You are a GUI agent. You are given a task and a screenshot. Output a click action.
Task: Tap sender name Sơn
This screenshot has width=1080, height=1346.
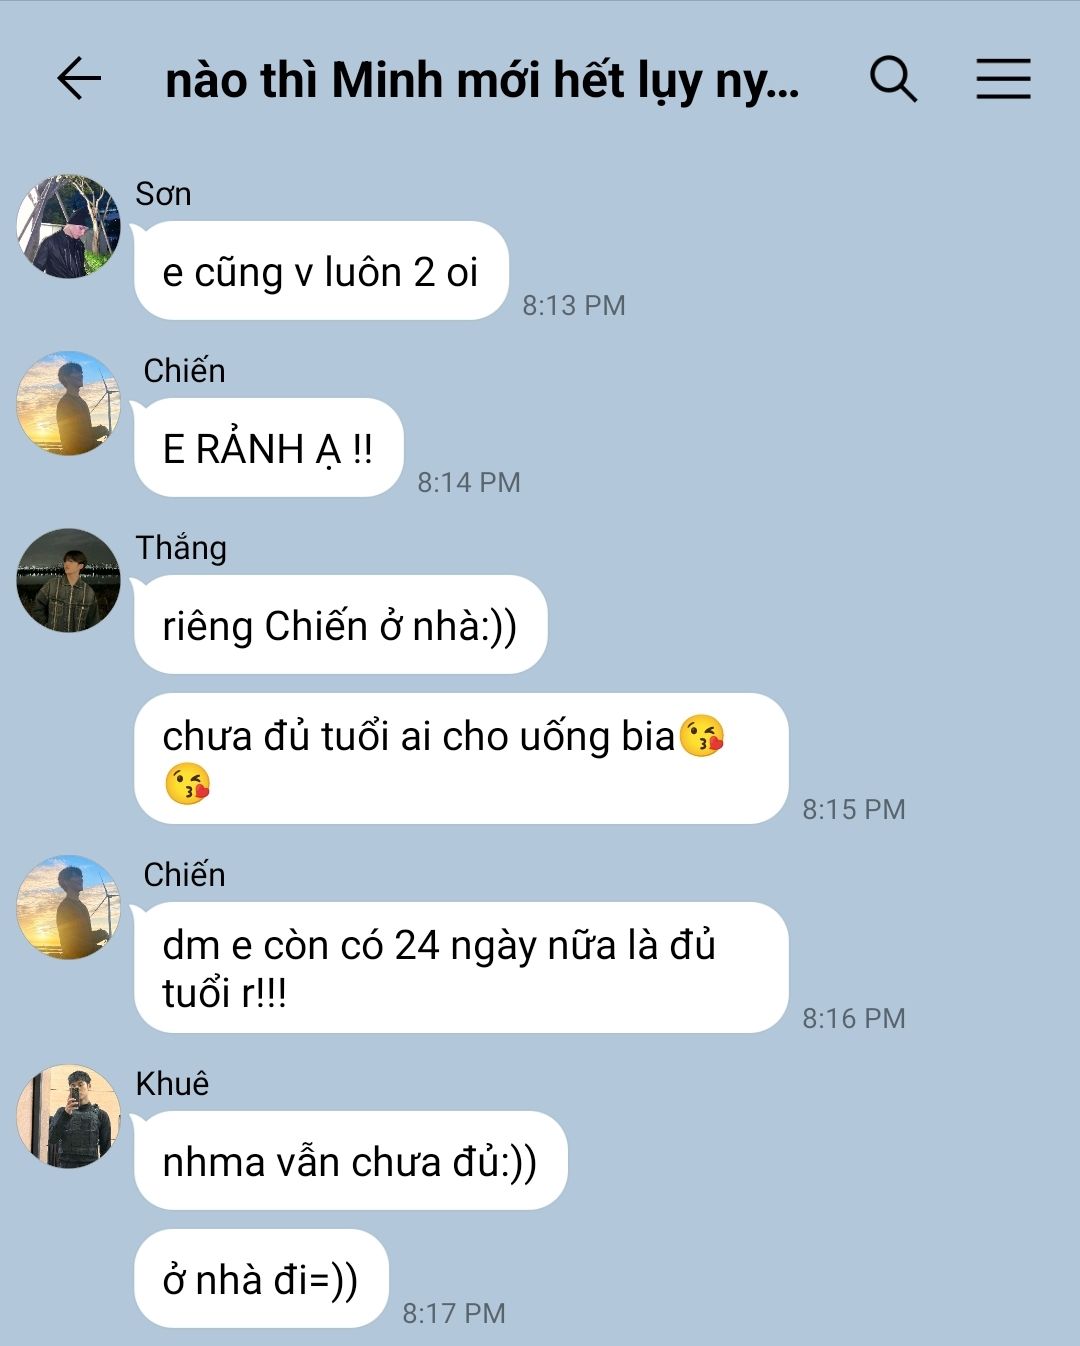click(163, 193)
